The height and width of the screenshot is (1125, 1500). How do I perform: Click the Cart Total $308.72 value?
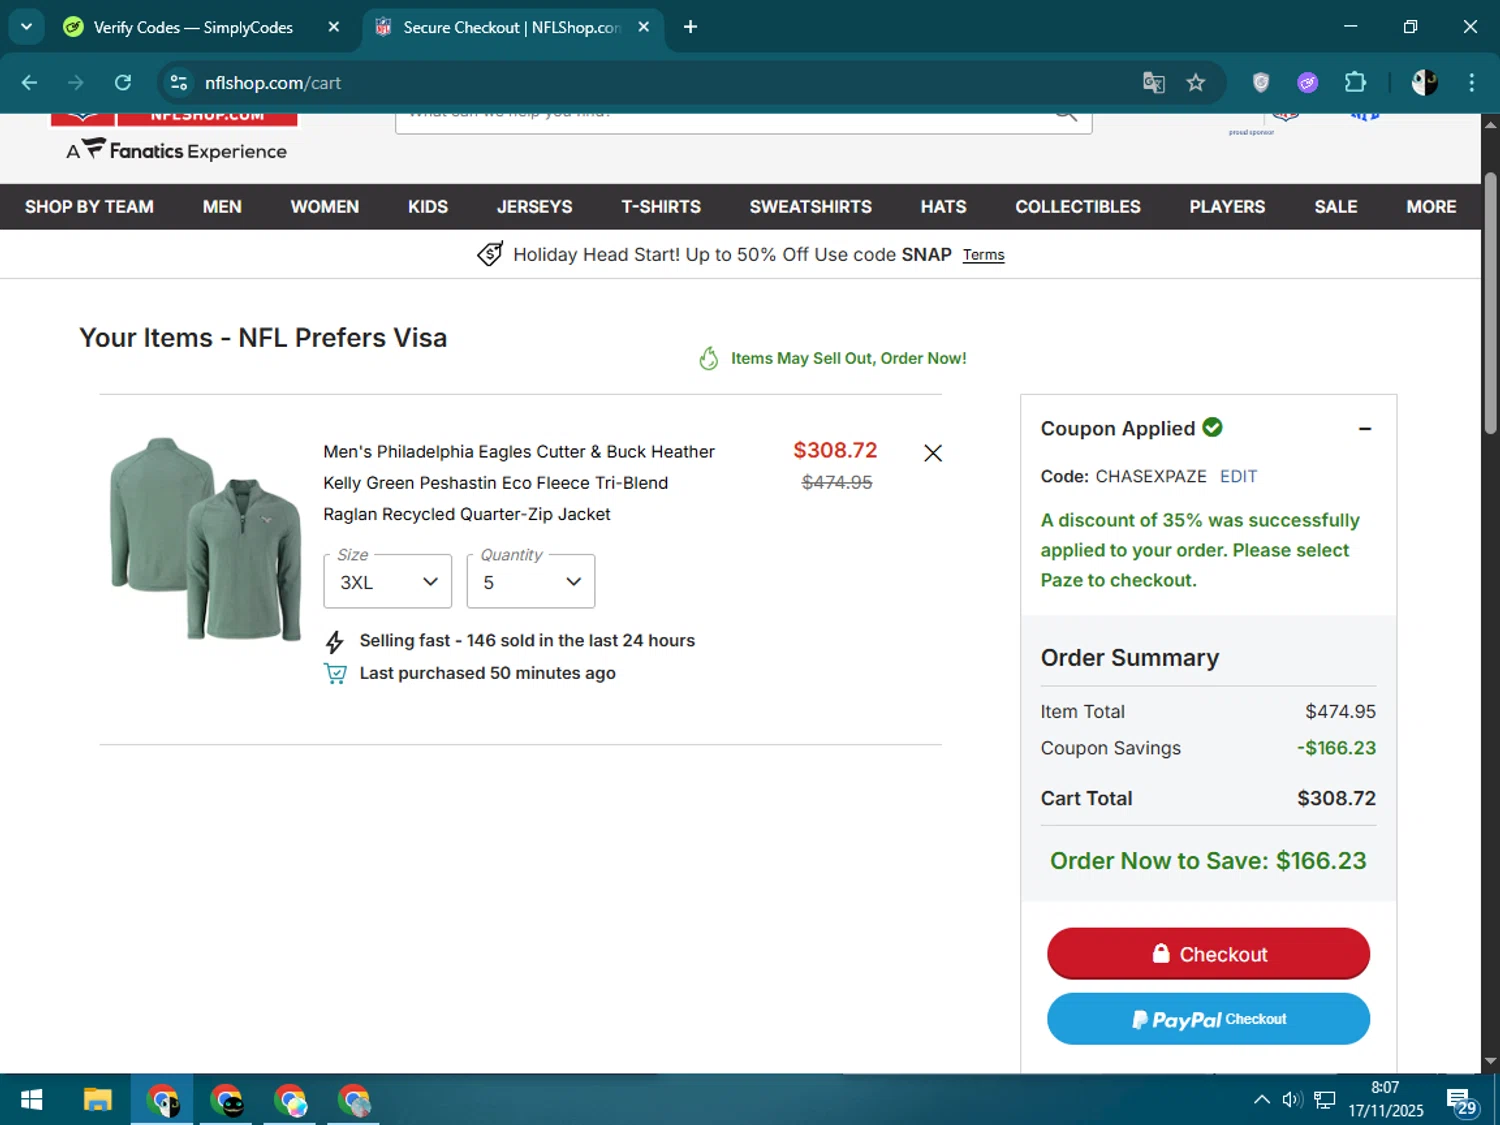1336,798
